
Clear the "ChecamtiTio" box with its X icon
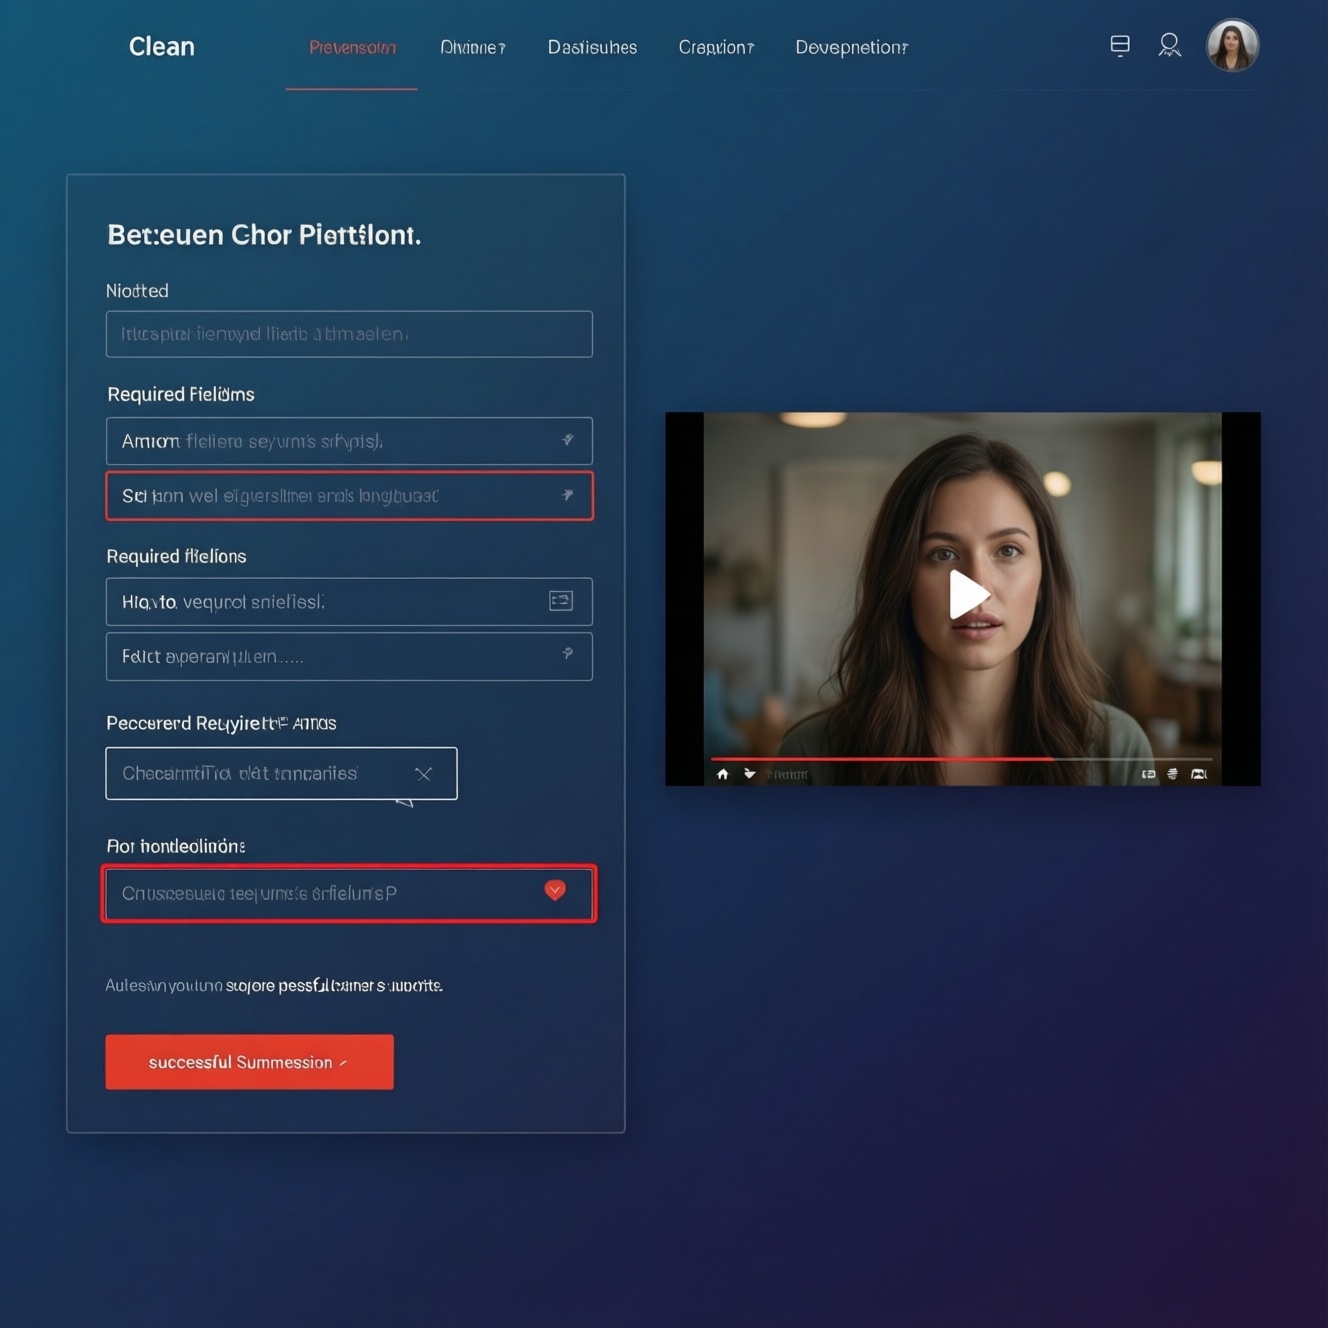[x=423, y=773]
